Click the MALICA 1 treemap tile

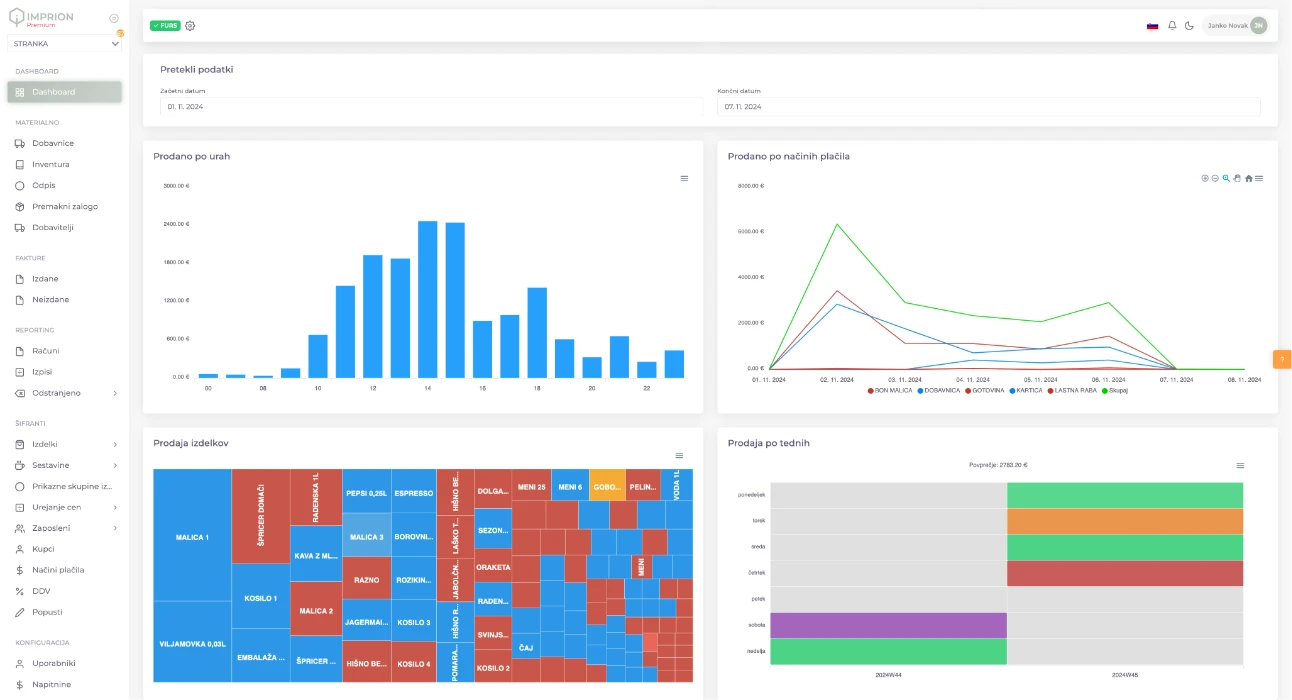[192, 537]
